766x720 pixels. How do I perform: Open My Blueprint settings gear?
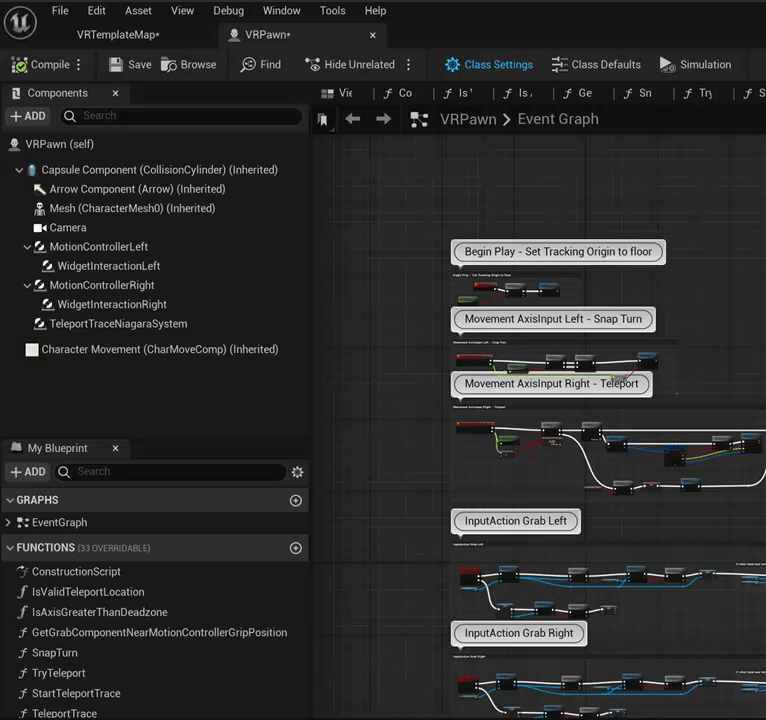click(x=297, y=472)
